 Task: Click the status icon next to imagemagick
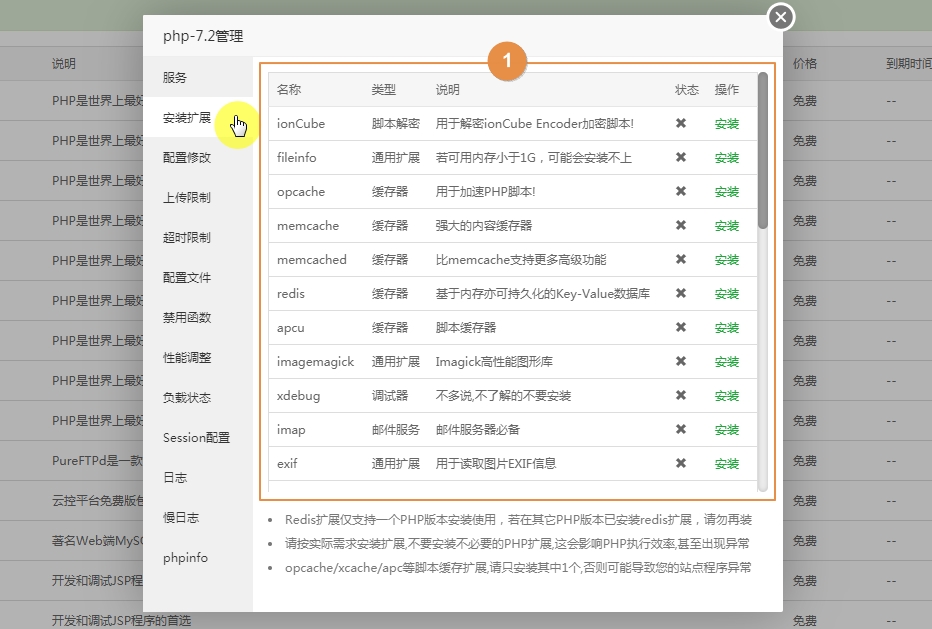pyautogui.click(x=680, y=361)
